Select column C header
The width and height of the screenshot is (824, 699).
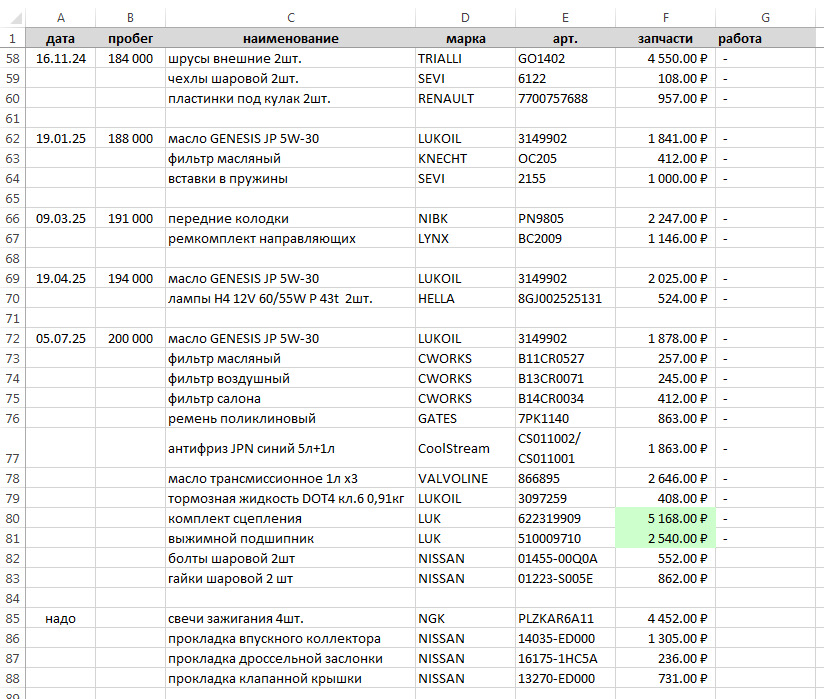click(x=291, y=18)
